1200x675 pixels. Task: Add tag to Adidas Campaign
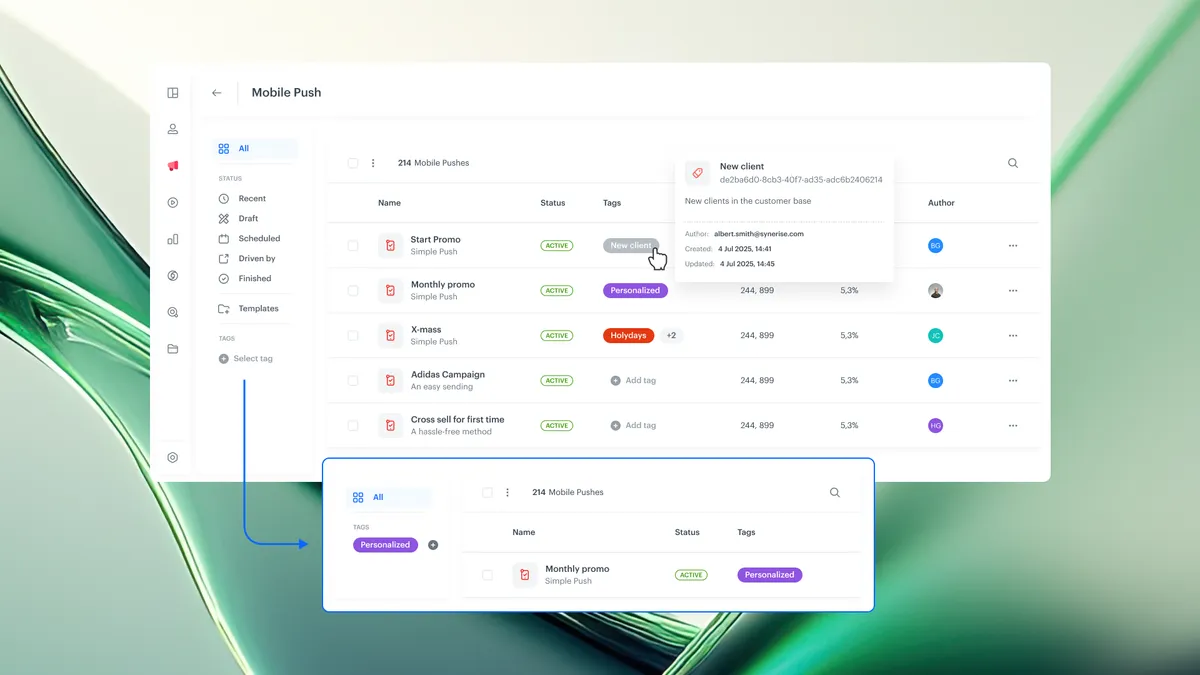(x=633, y=381)
